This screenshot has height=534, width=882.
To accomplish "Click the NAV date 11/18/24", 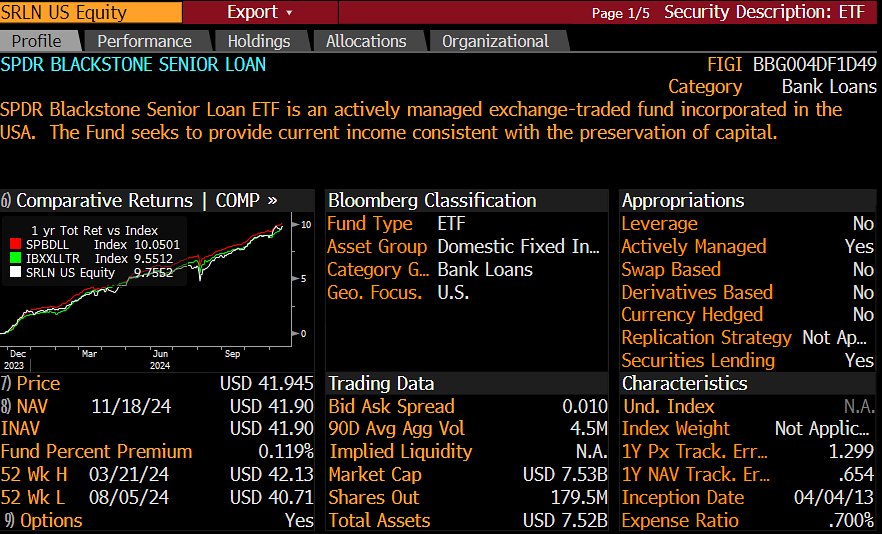I will pos(131,406).
